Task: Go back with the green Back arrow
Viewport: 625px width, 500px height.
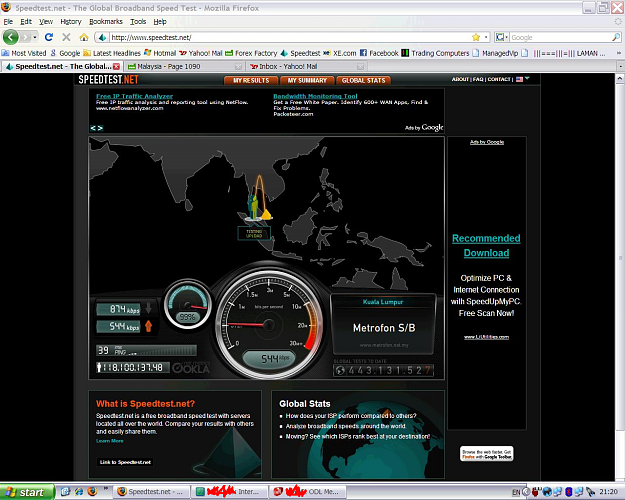Action: 10,37
